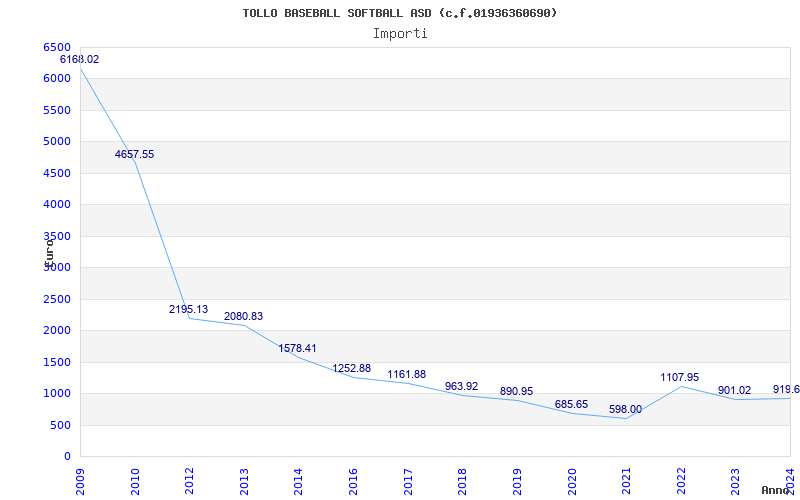Click the Anno axis title

(776, 490)
